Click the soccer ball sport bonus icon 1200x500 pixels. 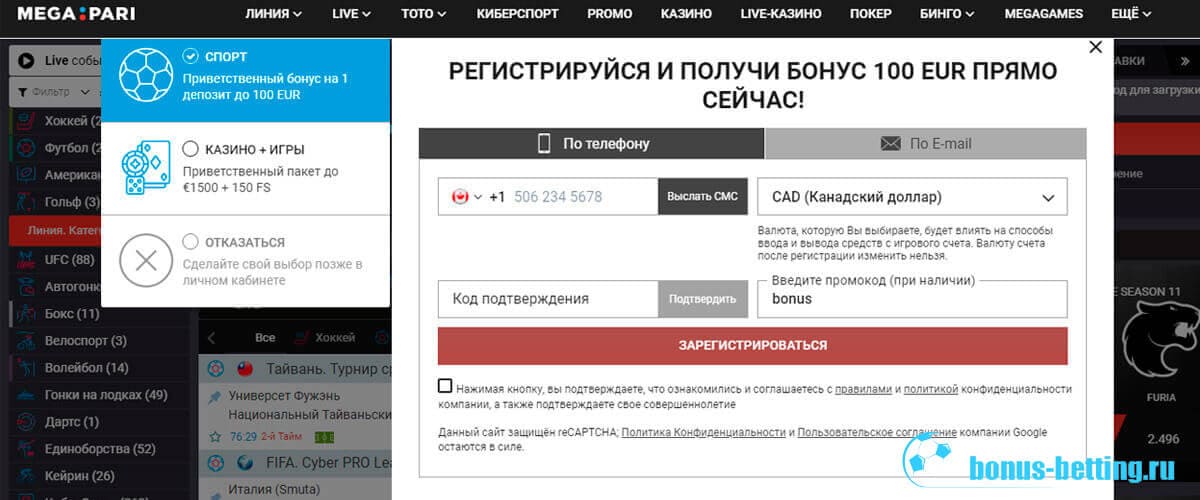146,76
